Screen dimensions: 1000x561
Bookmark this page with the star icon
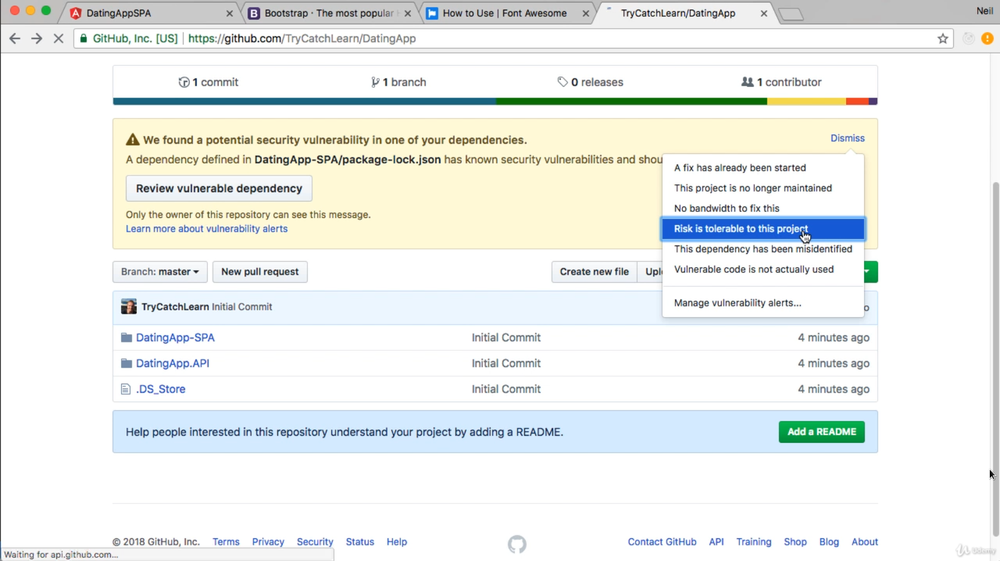(943, 38)
